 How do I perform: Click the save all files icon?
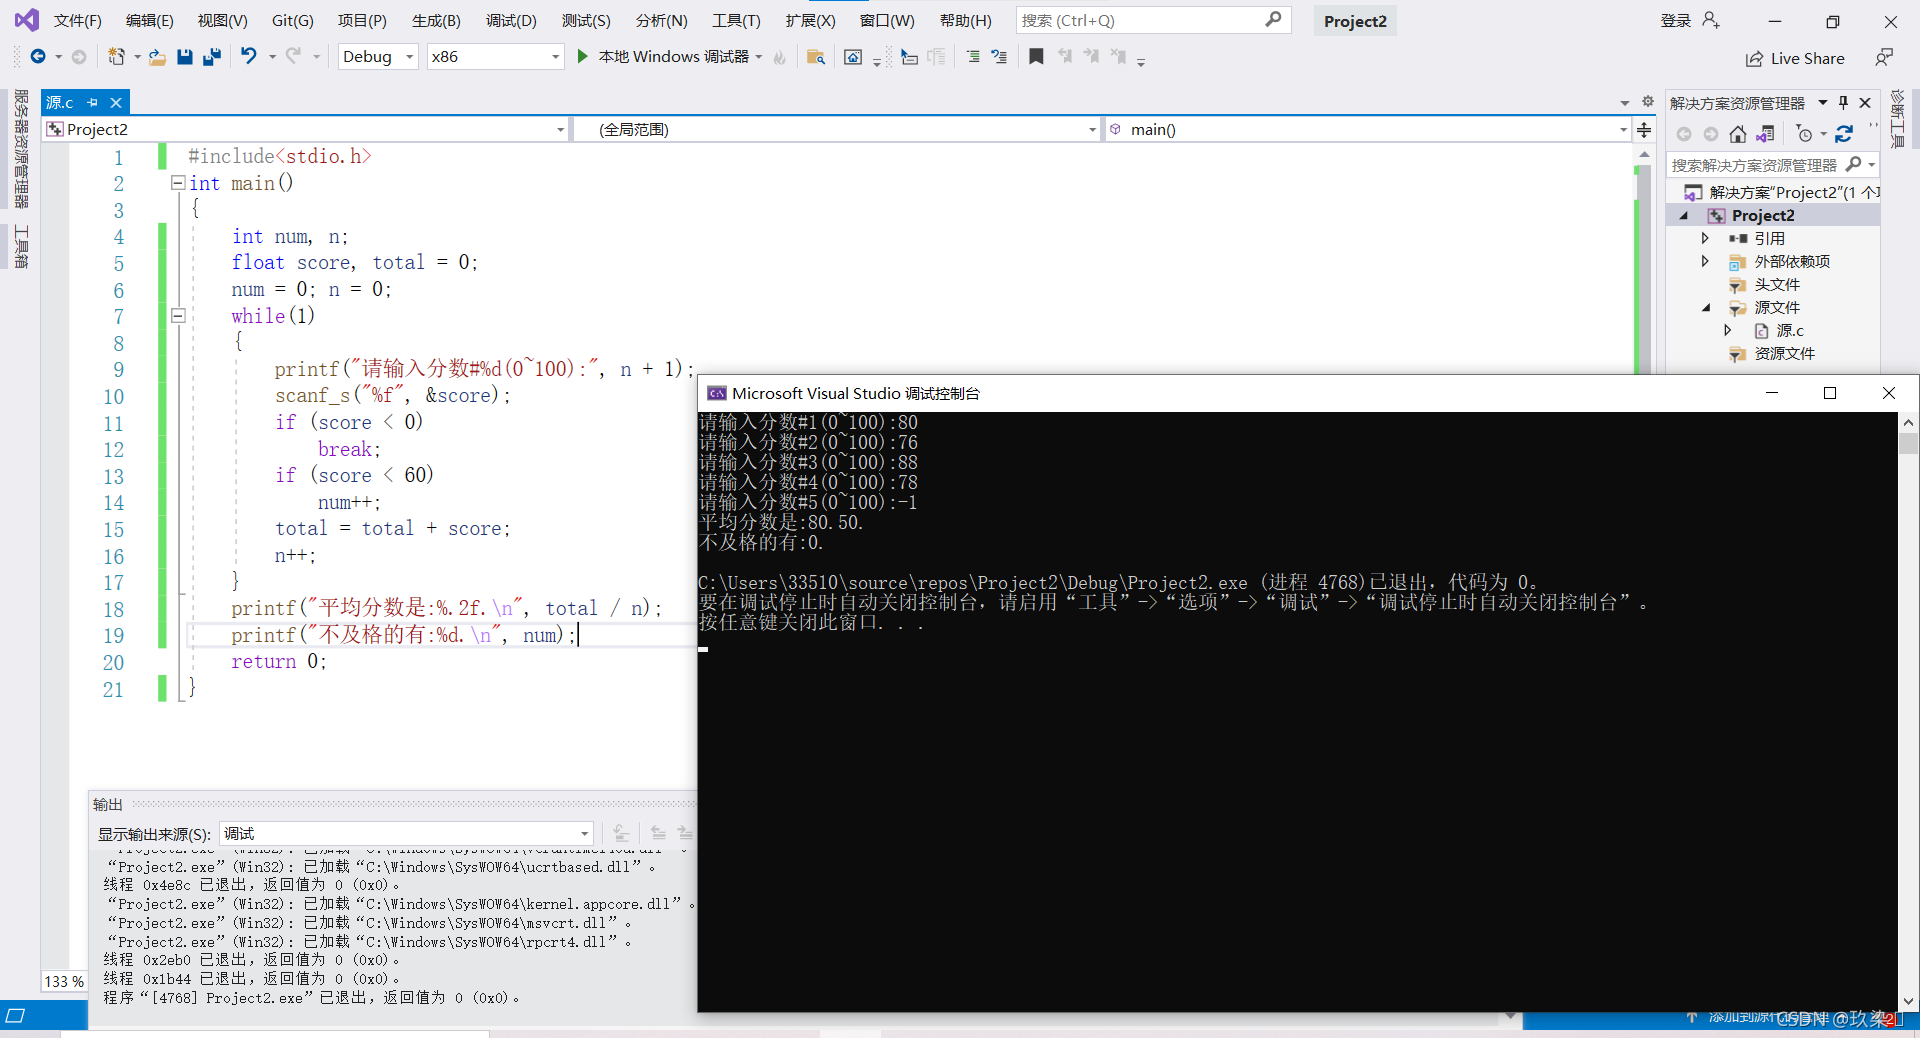tap(211, 57)
